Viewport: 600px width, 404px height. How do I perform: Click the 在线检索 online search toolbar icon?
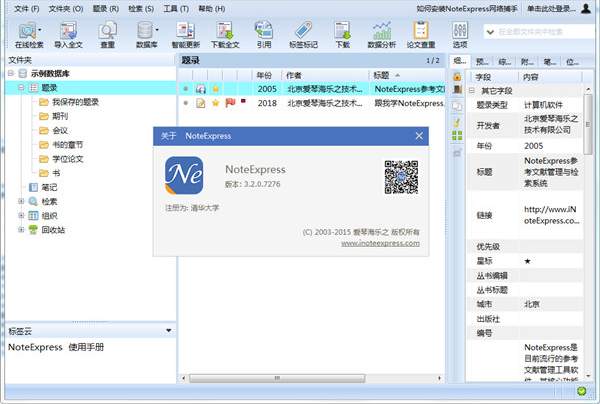point(27,30)
